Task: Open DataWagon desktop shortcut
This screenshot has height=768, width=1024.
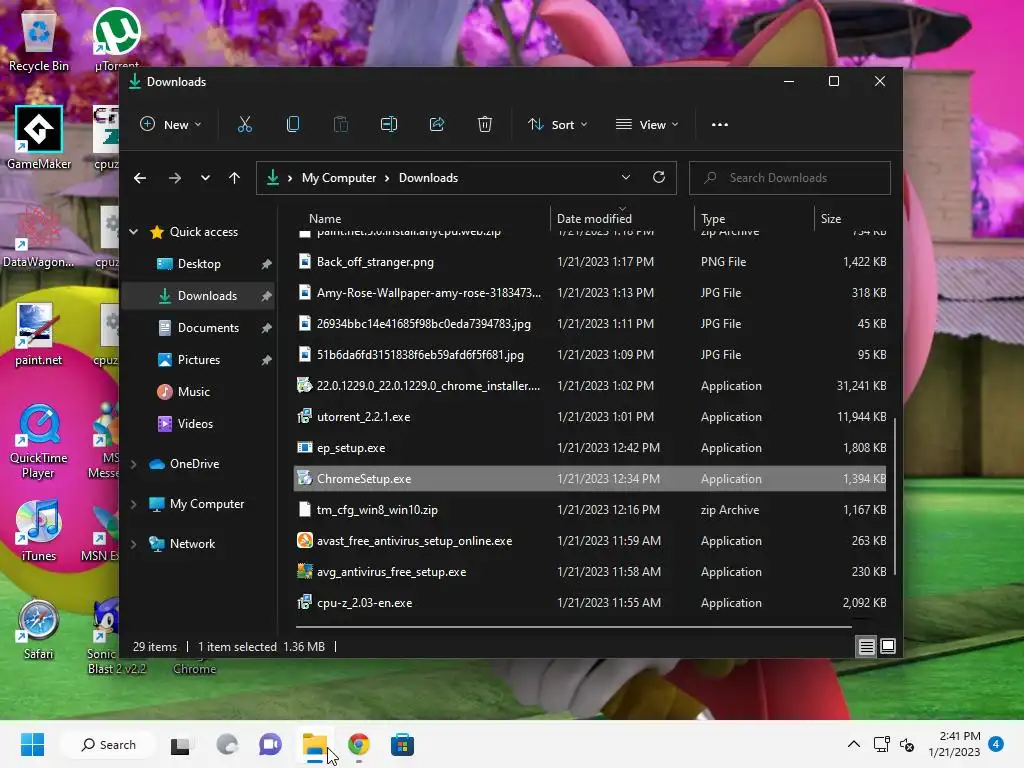Action: coord(39,236)
